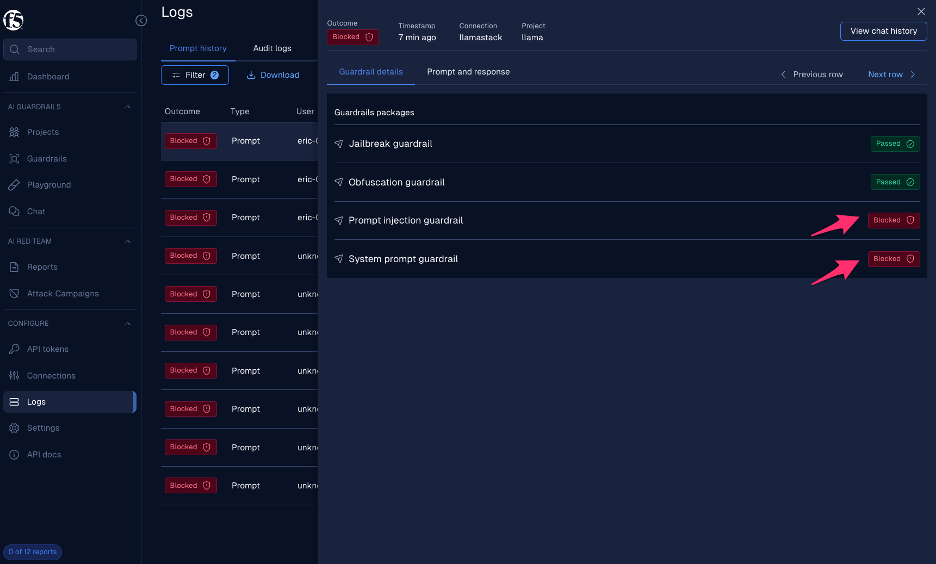This screenshot has width=936, height=564.
Task: Open Reports in the sidebar
Action: click(x=42, y=267)
